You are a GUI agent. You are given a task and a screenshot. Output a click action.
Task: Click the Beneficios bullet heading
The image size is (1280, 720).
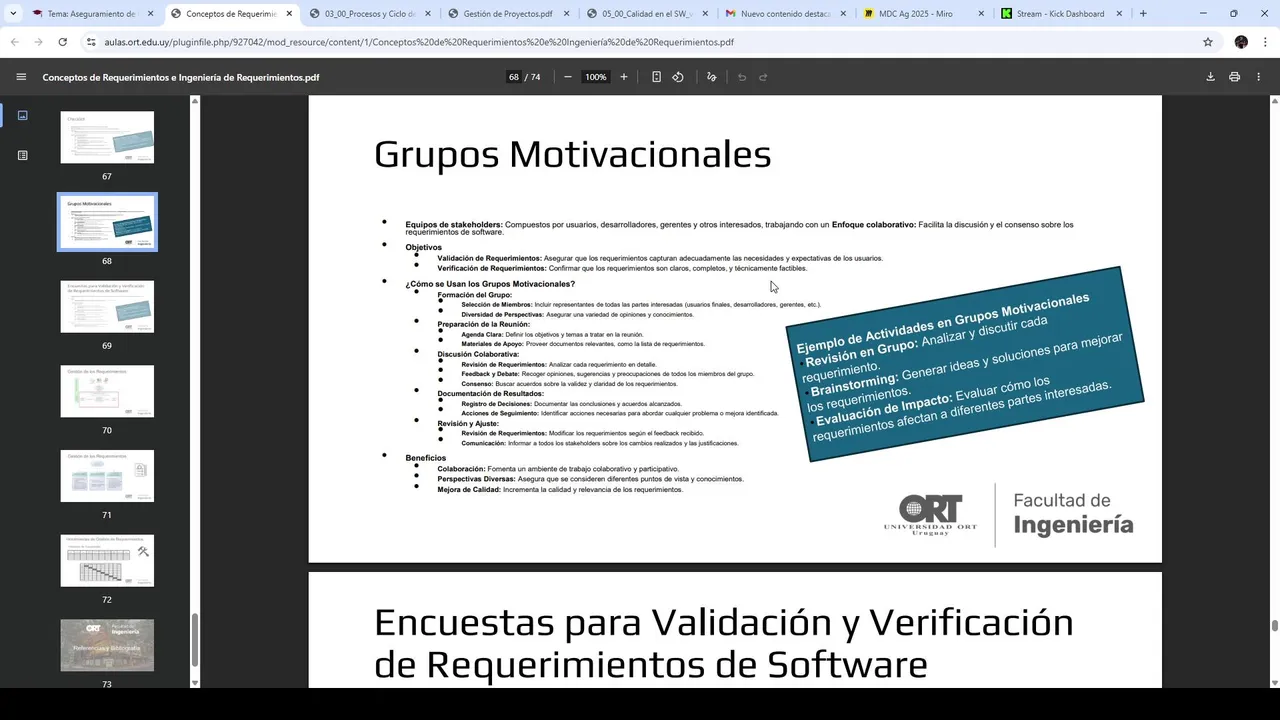tap(426, 457)
